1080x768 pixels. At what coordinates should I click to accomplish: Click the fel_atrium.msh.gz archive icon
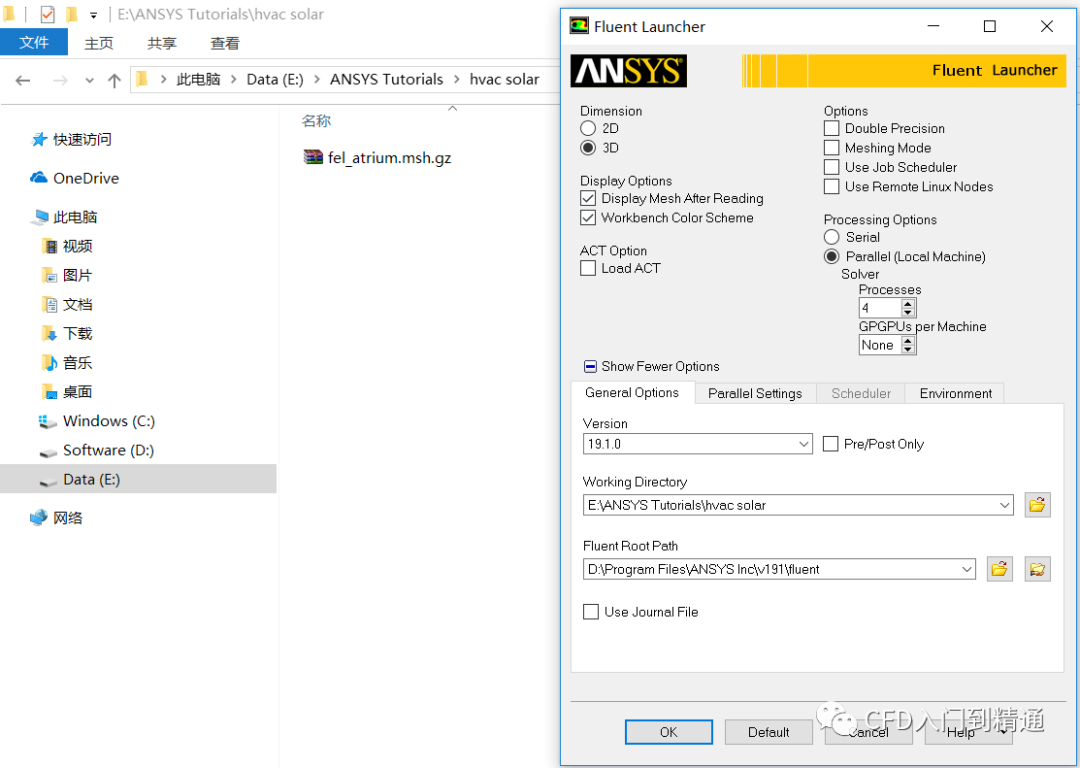point(313,157)
